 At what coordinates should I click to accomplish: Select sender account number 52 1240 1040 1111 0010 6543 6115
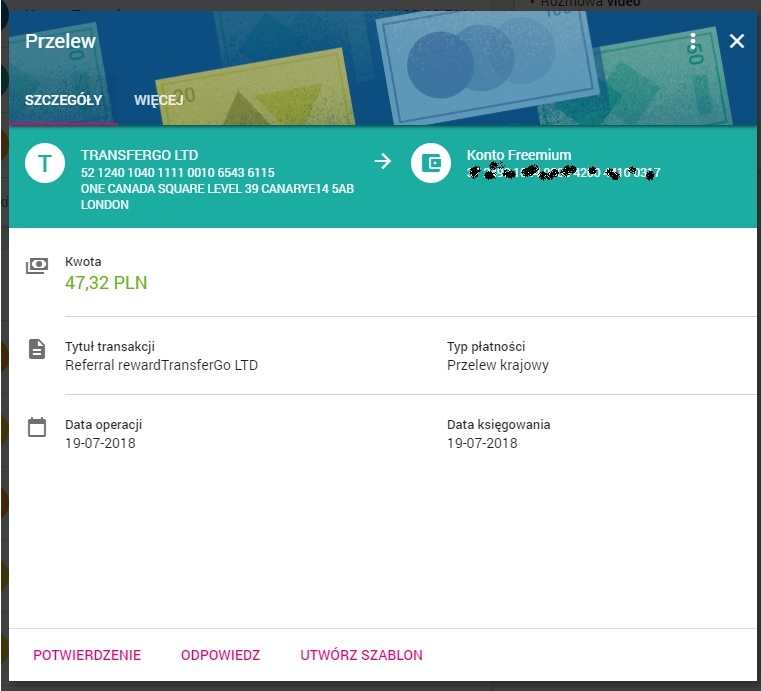pyautogui.click(x=178, y=173)
